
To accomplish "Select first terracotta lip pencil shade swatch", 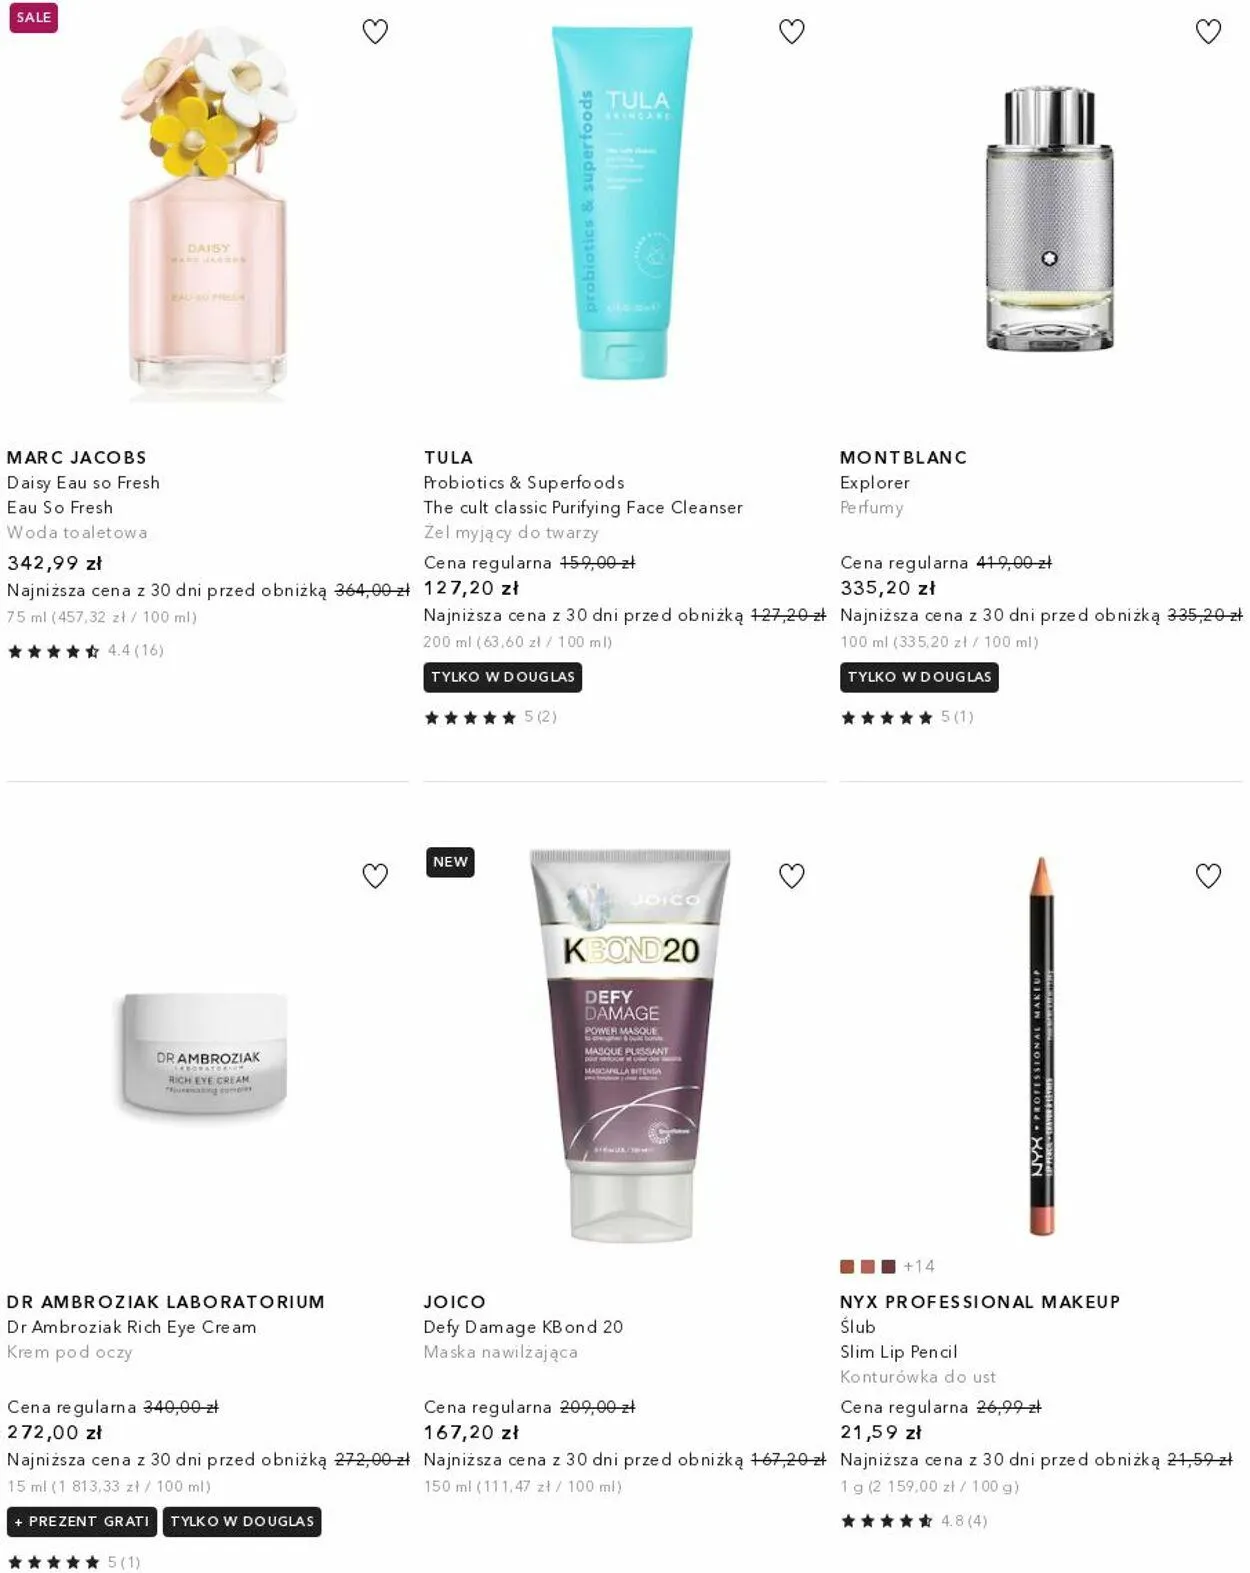I will (847, 1267).
